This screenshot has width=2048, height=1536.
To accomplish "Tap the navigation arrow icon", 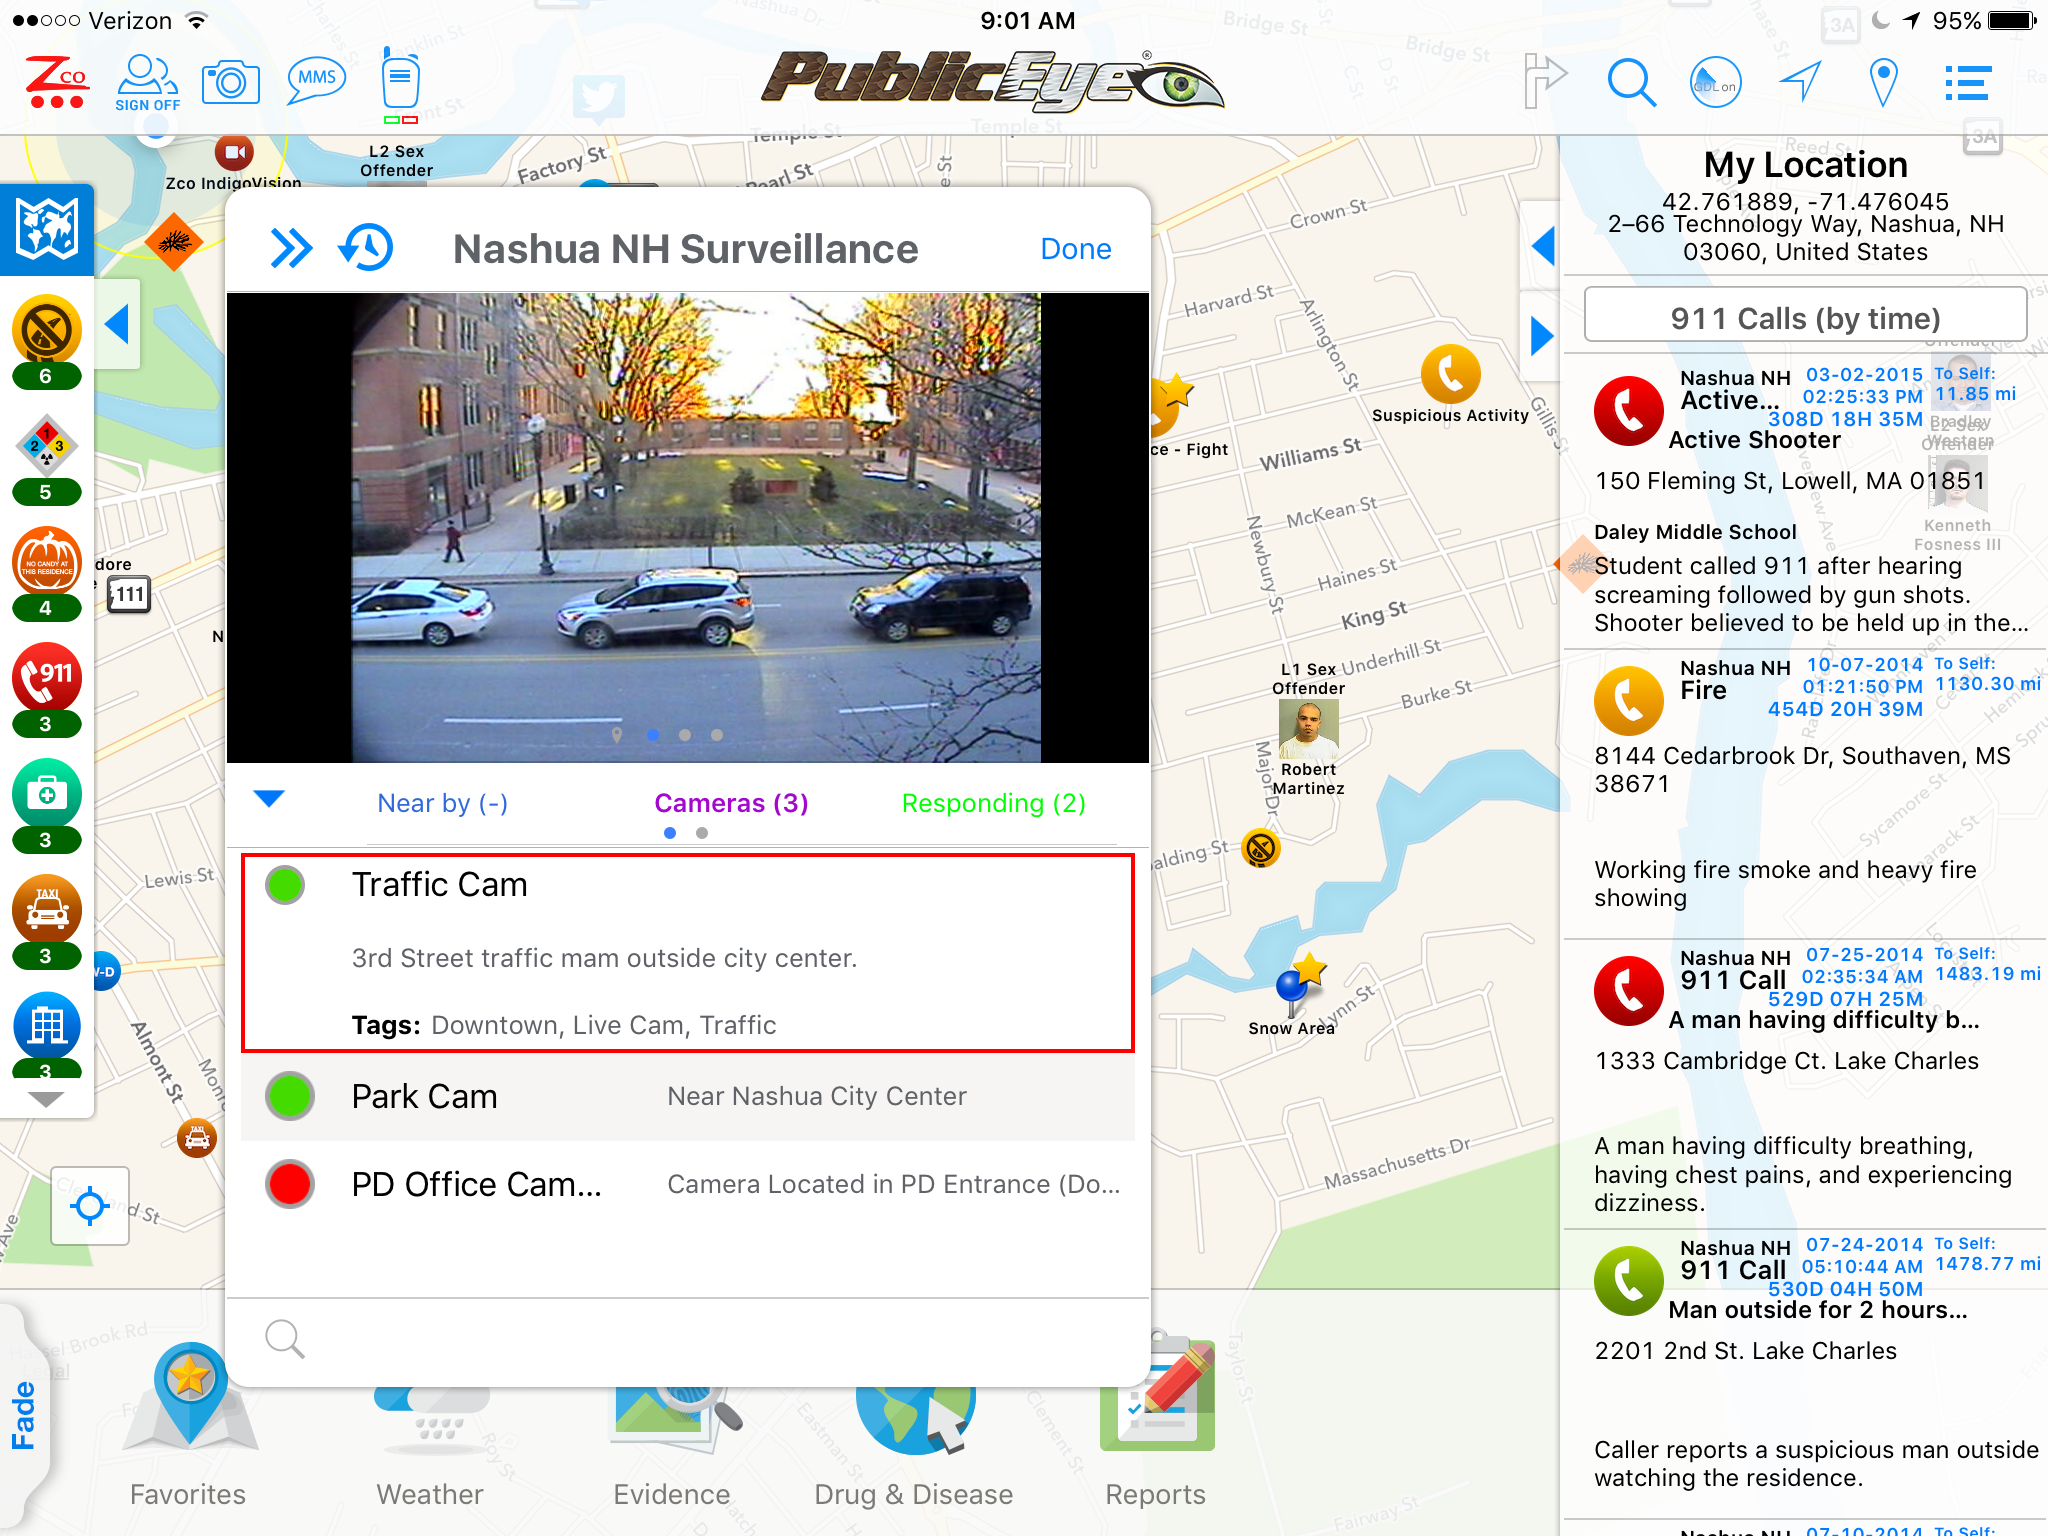I will click(1801, 82).
